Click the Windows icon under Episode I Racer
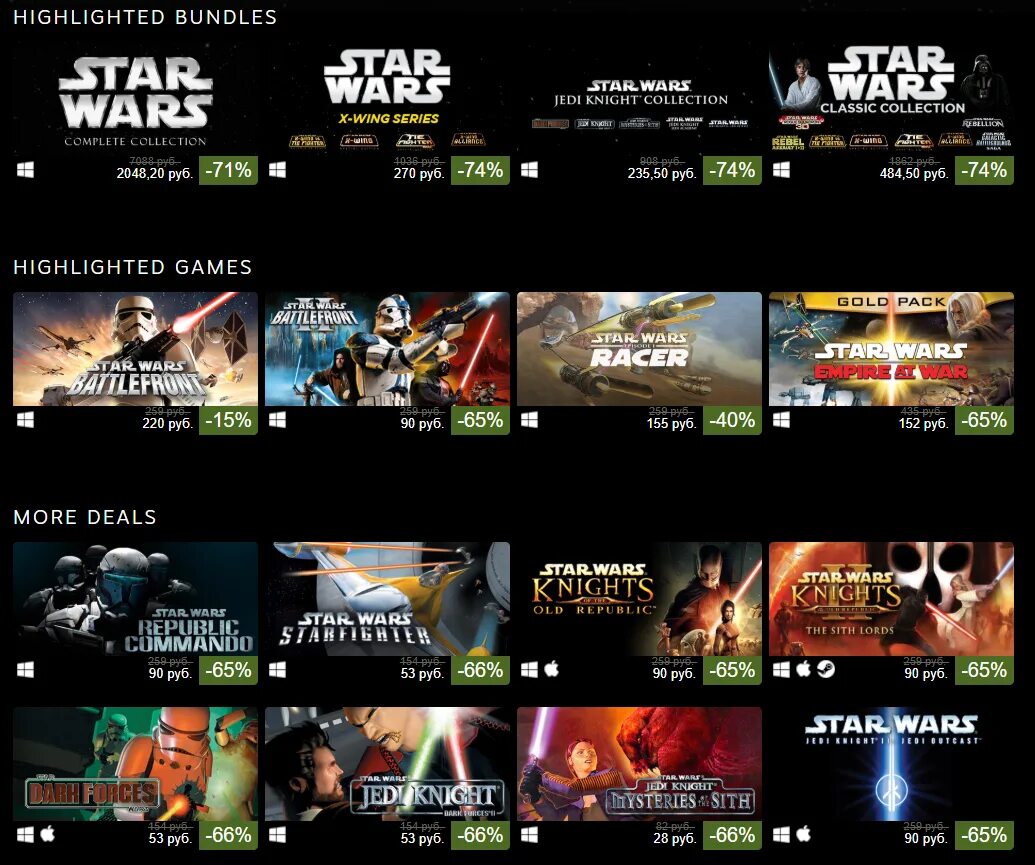This screenshot has width=1035, height=865. 529,420
